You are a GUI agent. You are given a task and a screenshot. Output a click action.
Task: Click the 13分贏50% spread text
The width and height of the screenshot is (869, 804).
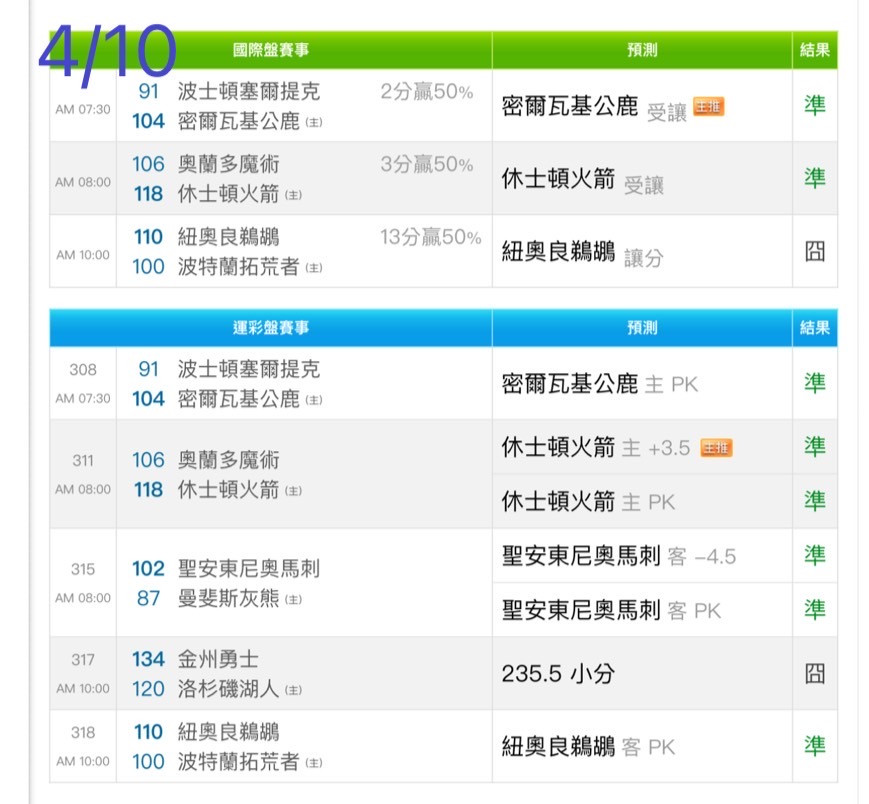click(431, 237)
